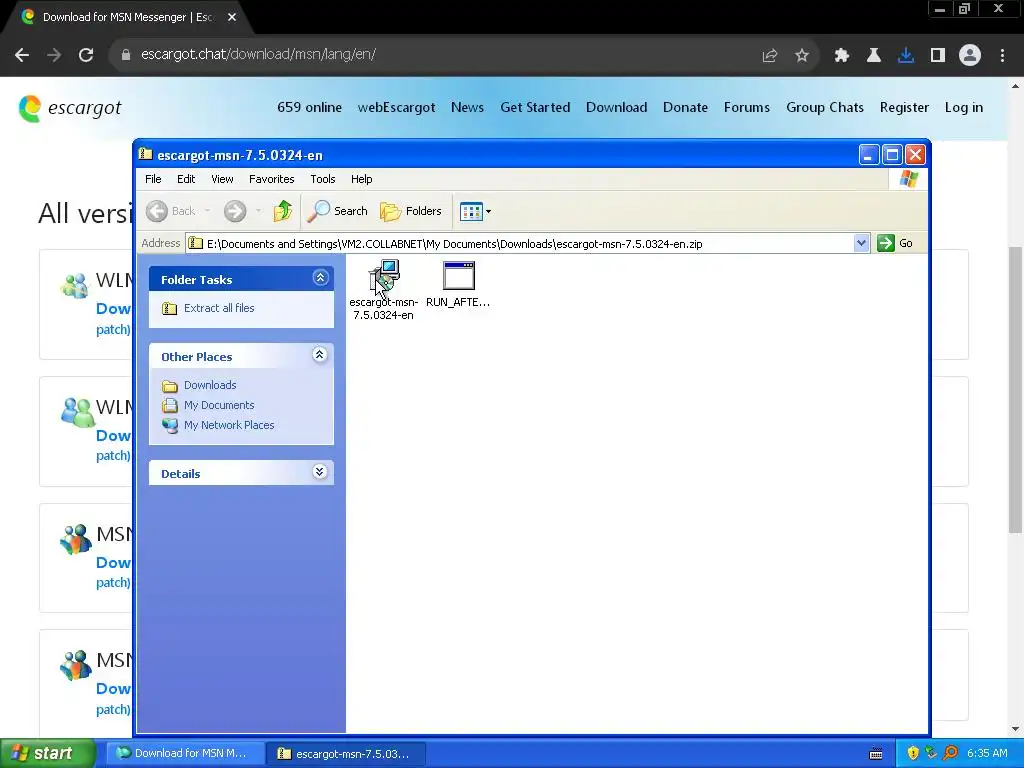Close the Download for MSN Messenger tab
The image size is (1024, 768).
232,18
